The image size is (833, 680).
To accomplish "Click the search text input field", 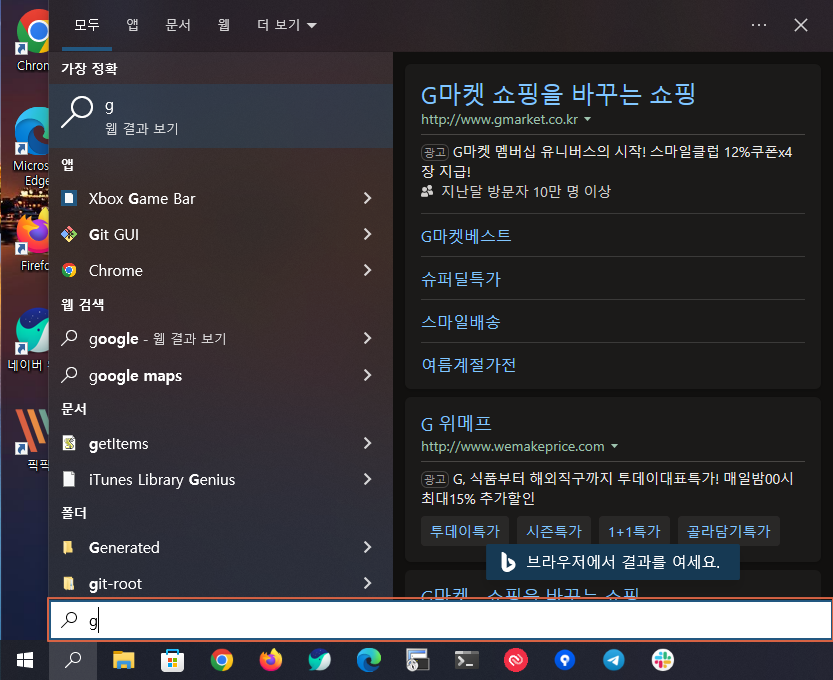I will [x=441, y=620].
